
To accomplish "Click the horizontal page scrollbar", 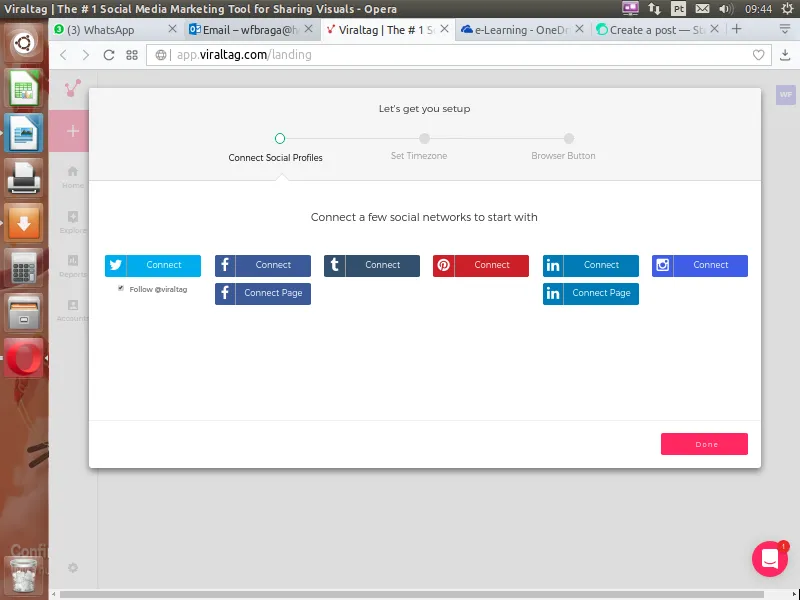I will coord(412,595).
